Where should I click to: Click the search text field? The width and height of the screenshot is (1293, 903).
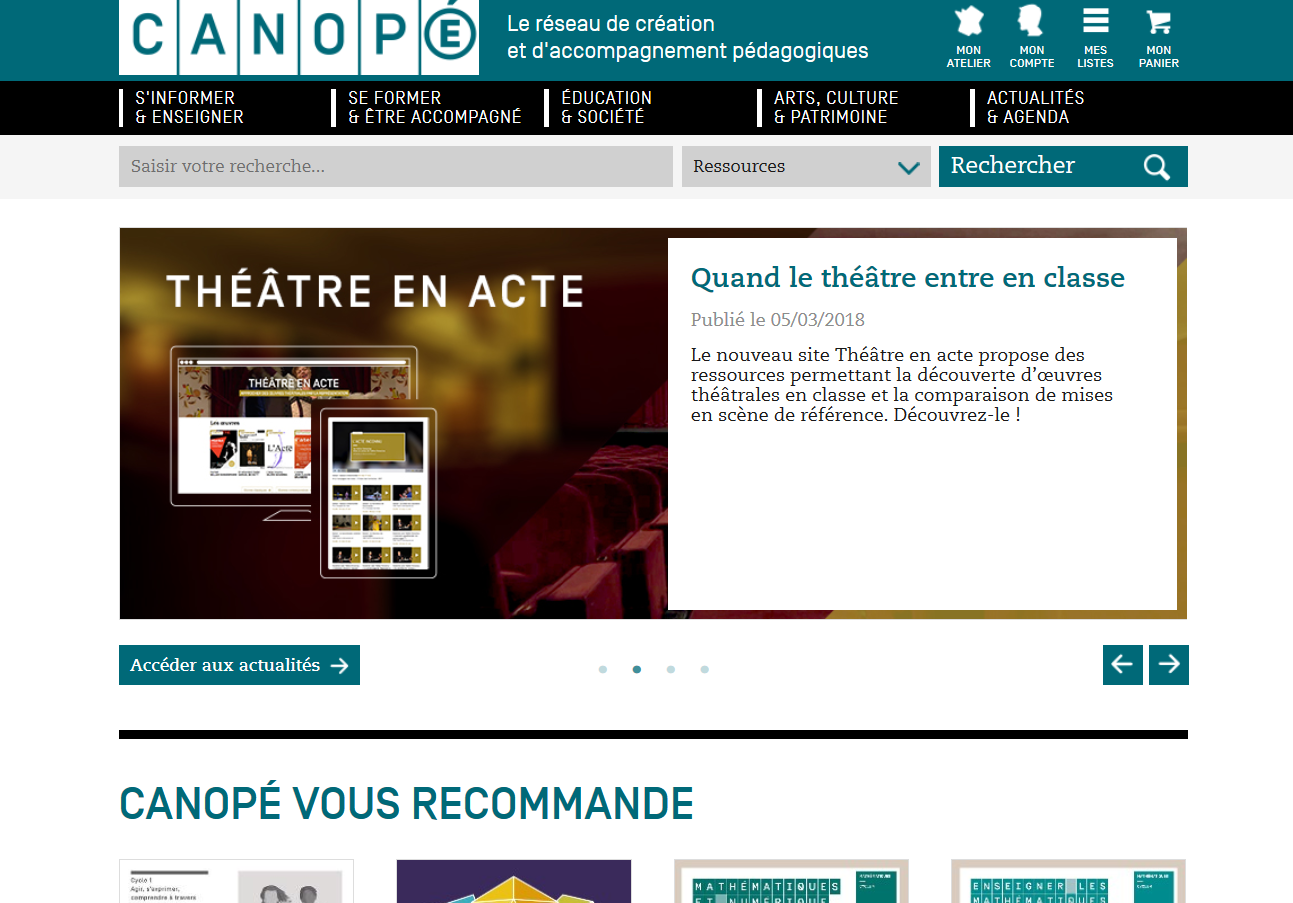[x=396, y=166]
